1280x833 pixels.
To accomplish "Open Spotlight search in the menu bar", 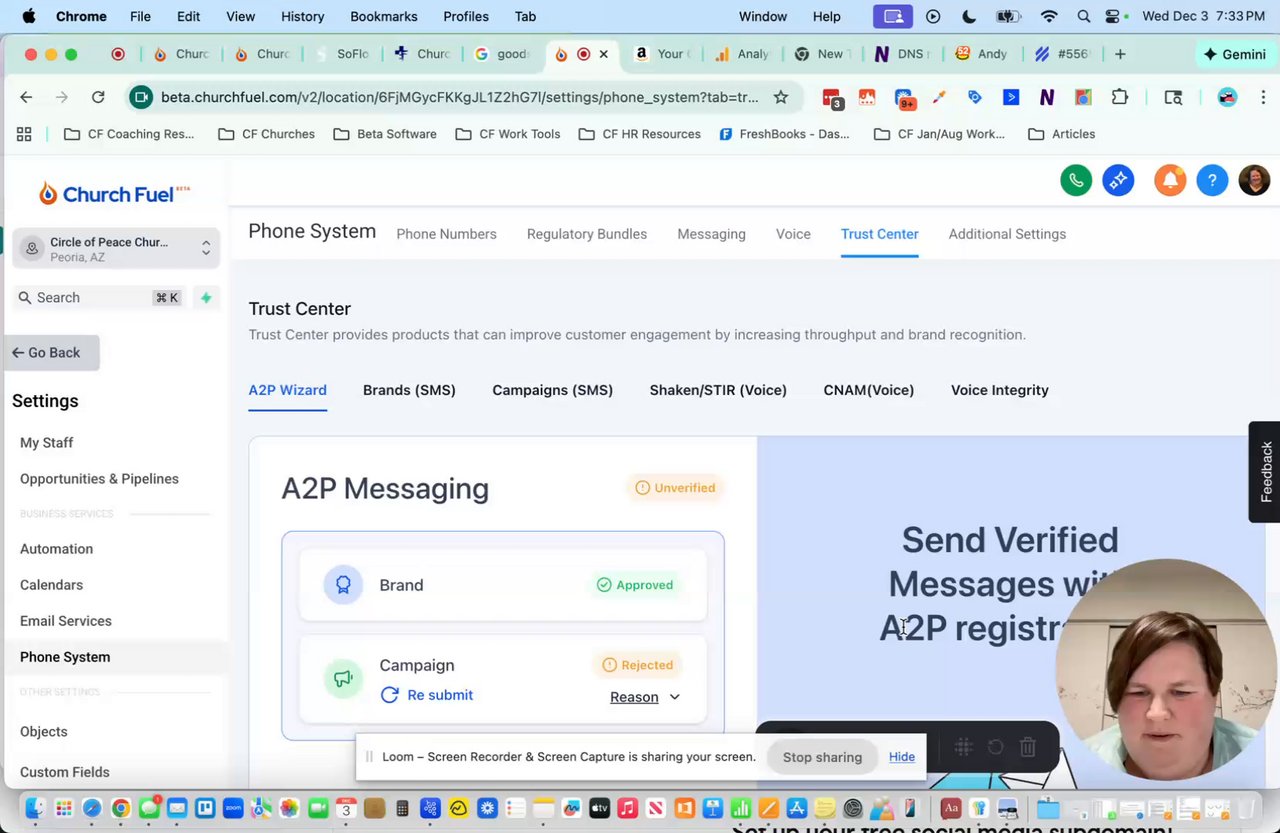I will 1084,16.
